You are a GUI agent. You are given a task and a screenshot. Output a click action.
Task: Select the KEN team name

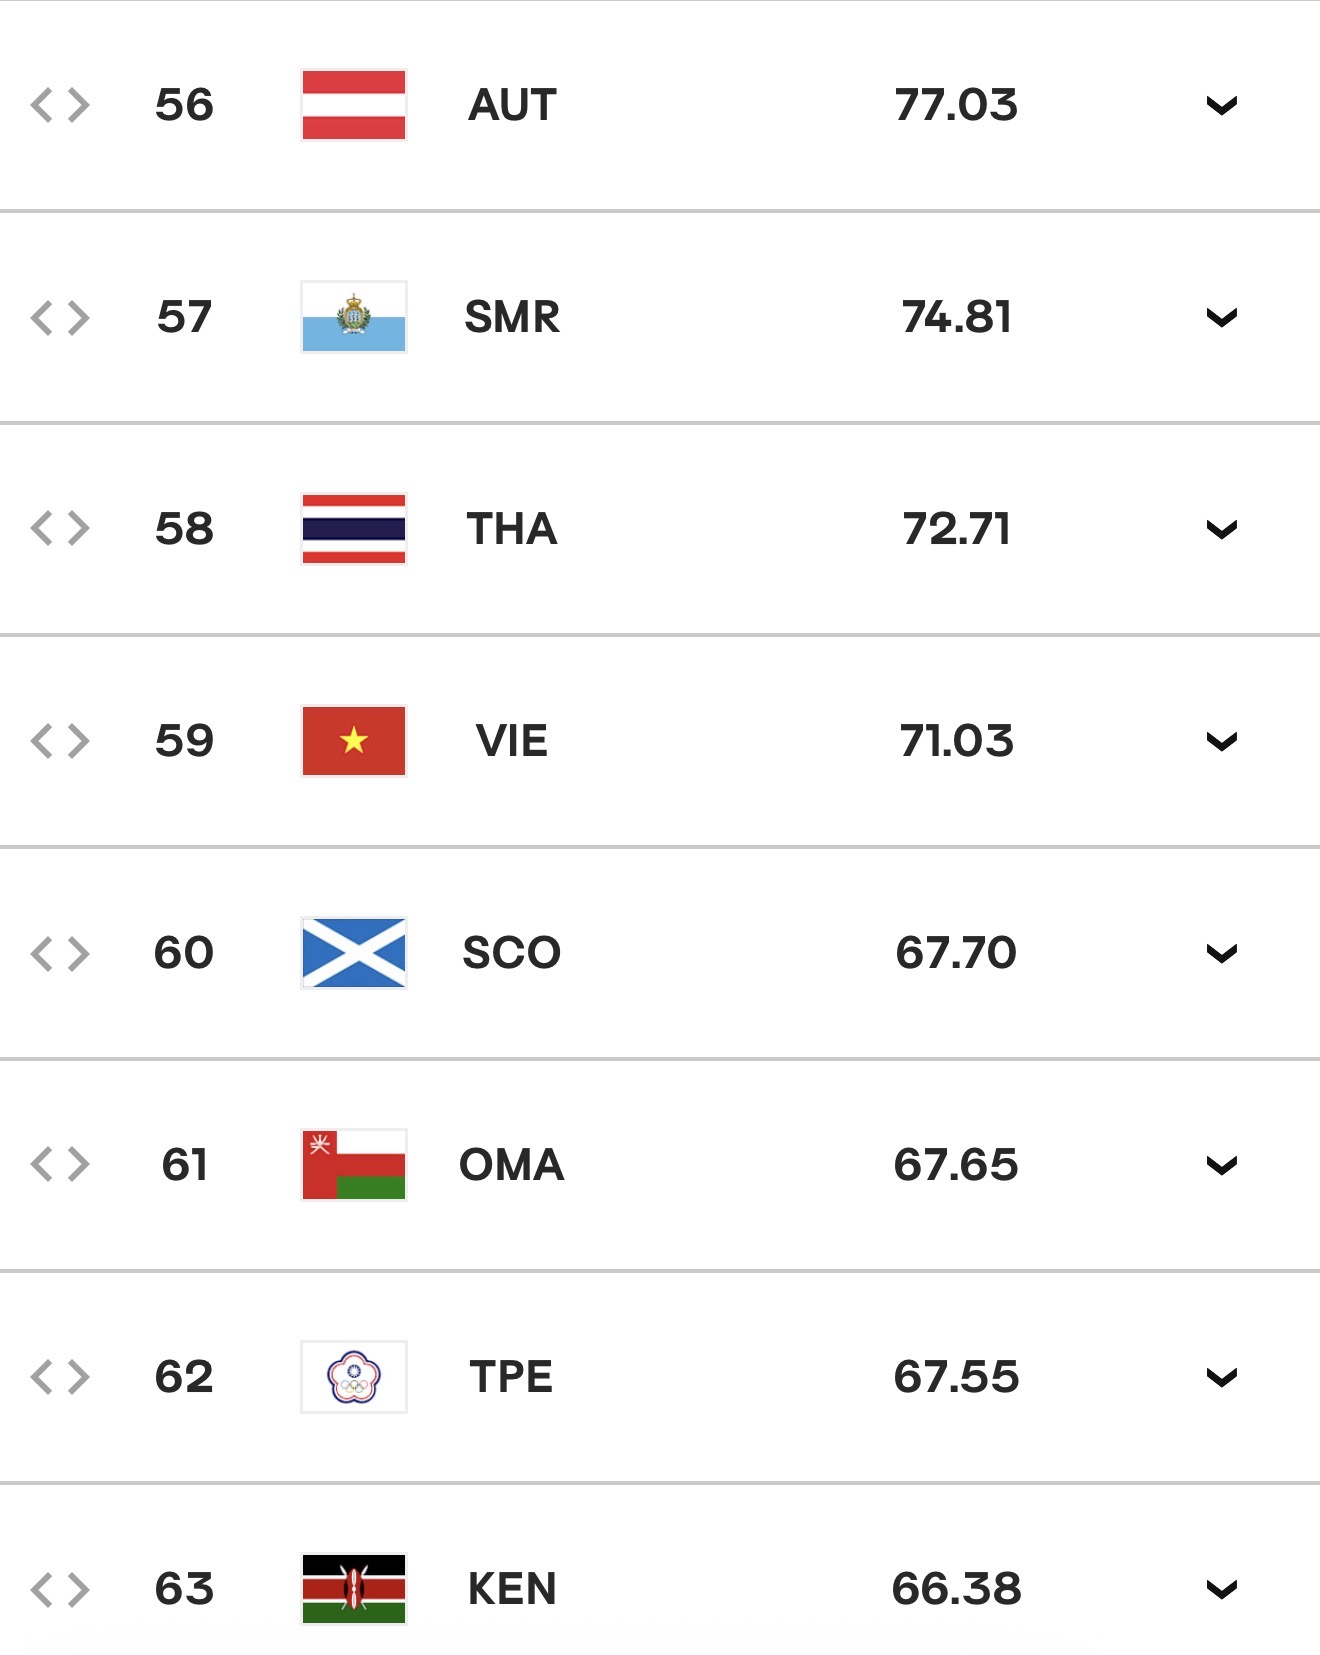tap(512, 1589)
